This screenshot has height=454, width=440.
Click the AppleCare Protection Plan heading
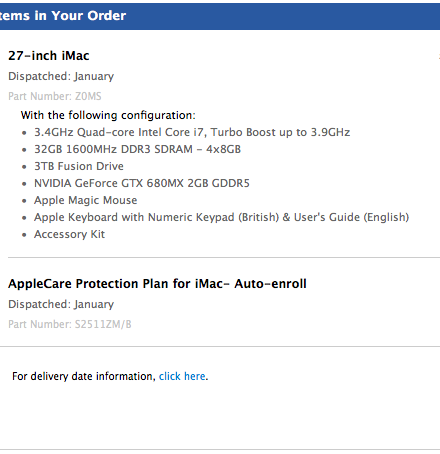pyautogui.click(x=157, y=284)
